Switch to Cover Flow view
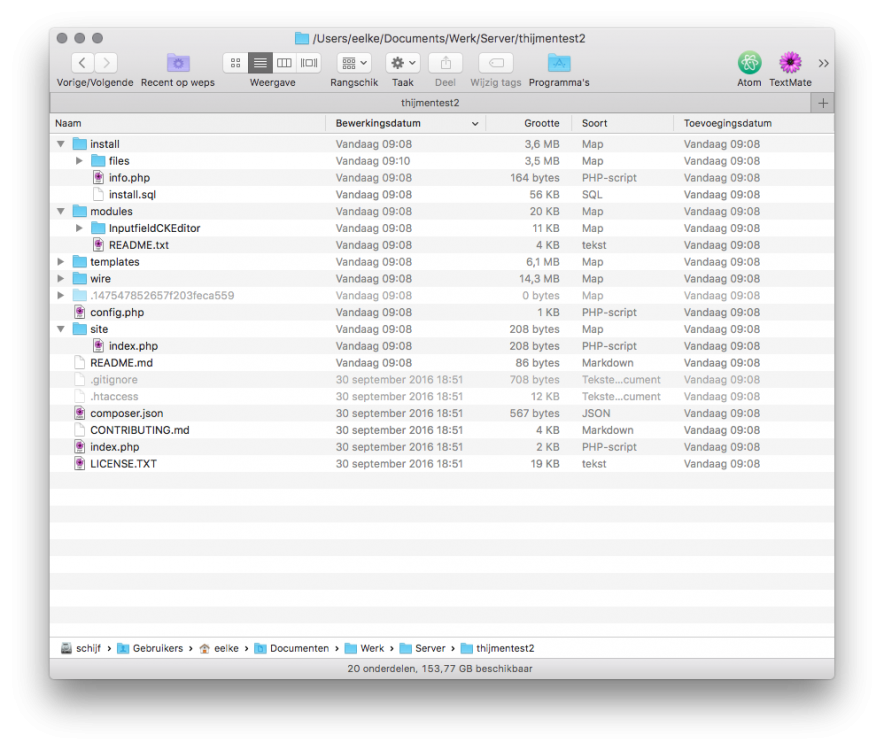The height and width of the screenshot is (750, 884). (309, 63)
